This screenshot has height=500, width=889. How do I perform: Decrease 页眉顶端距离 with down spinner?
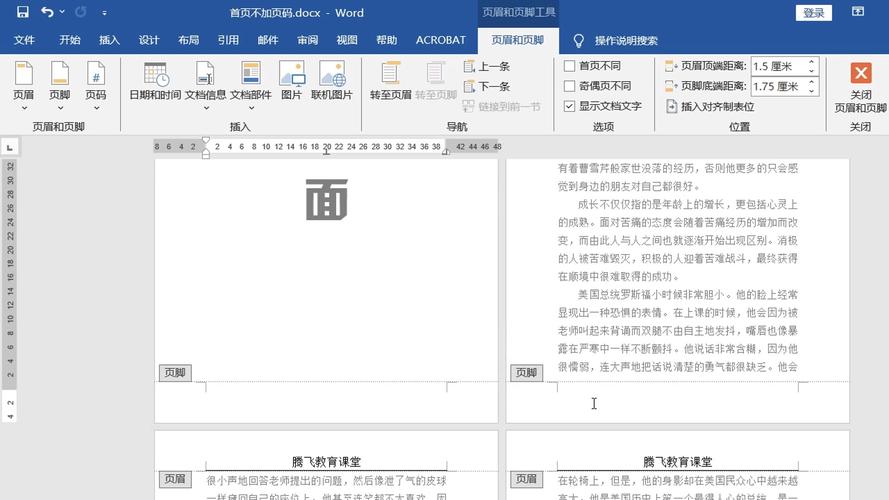coord(812,71)
